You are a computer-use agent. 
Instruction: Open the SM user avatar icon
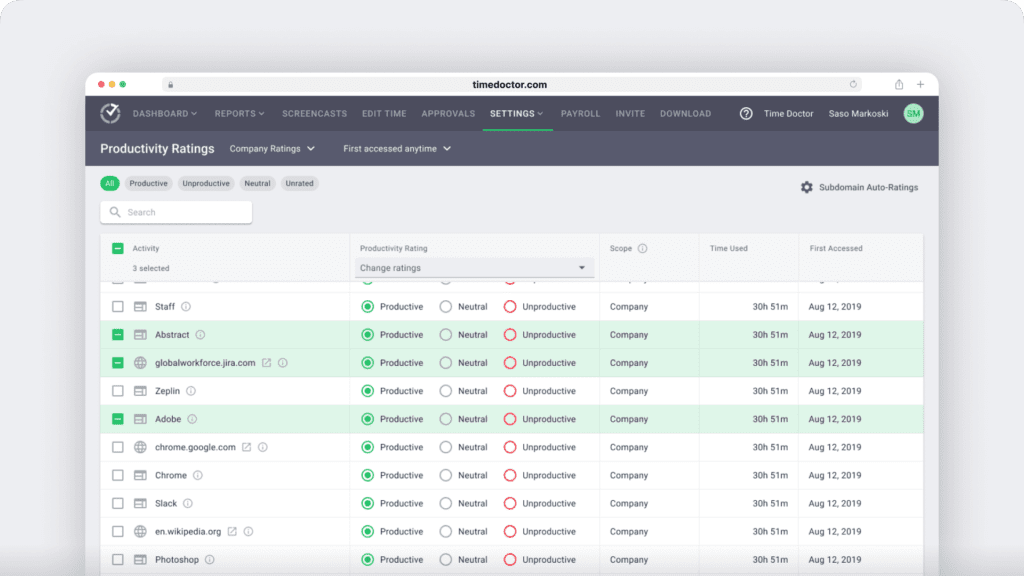pyautogui.click(x=913, y=114)
